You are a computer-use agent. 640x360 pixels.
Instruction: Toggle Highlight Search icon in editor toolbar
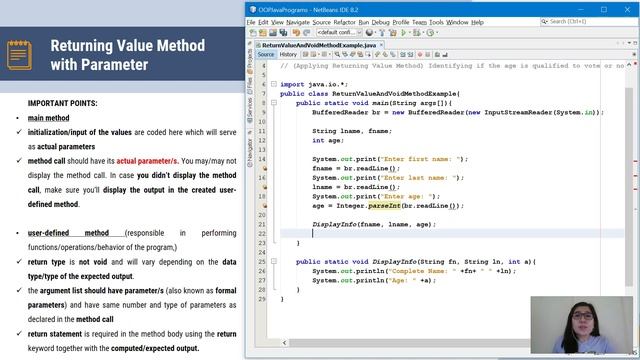point(360,54)
